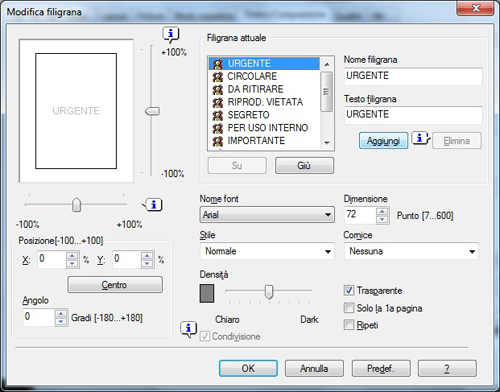Decrease Dimensione with the down spinner

382,220
